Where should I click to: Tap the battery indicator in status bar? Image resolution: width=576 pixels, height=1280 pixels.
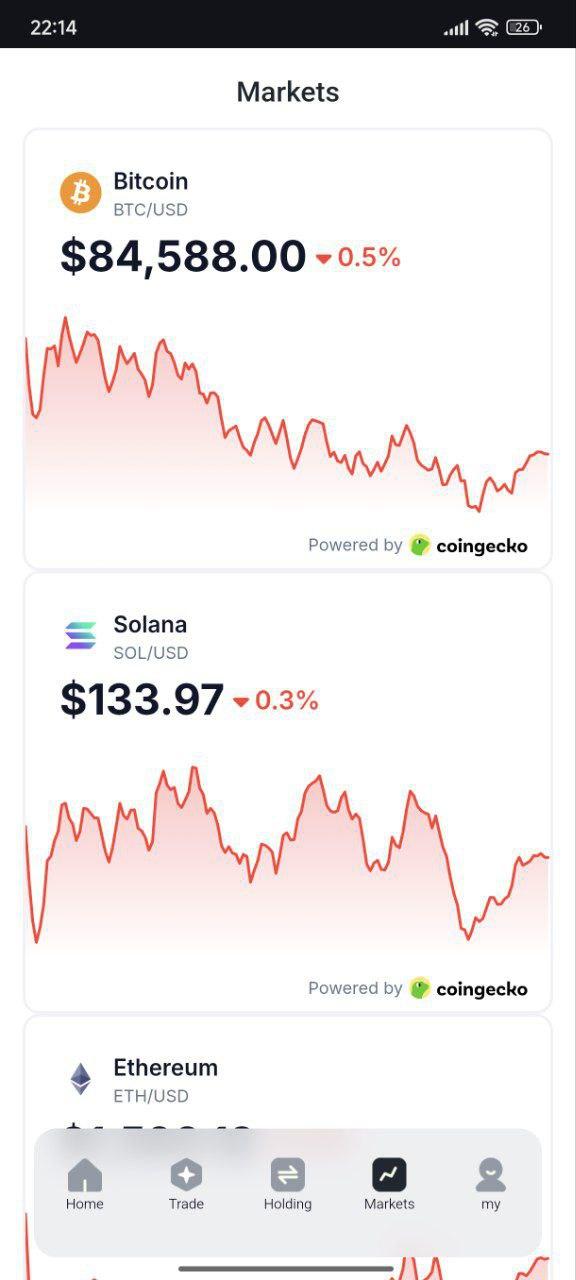(x=524, y=27)
